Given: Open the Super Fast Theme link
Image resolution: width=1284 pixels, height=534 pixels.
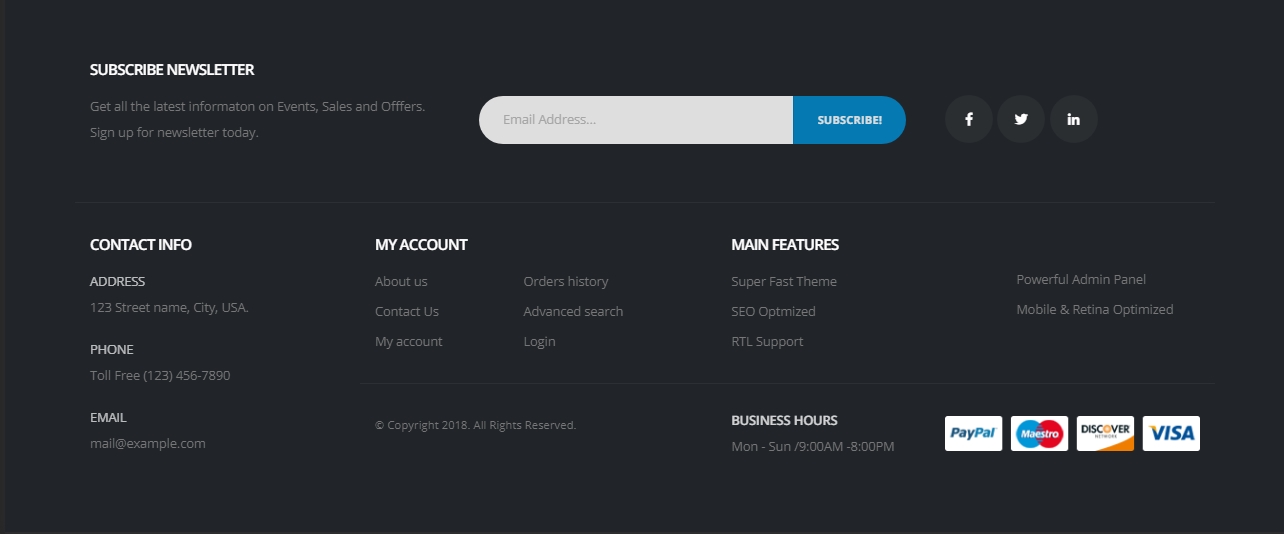Looking at the screenshot, I should (784, 281).
